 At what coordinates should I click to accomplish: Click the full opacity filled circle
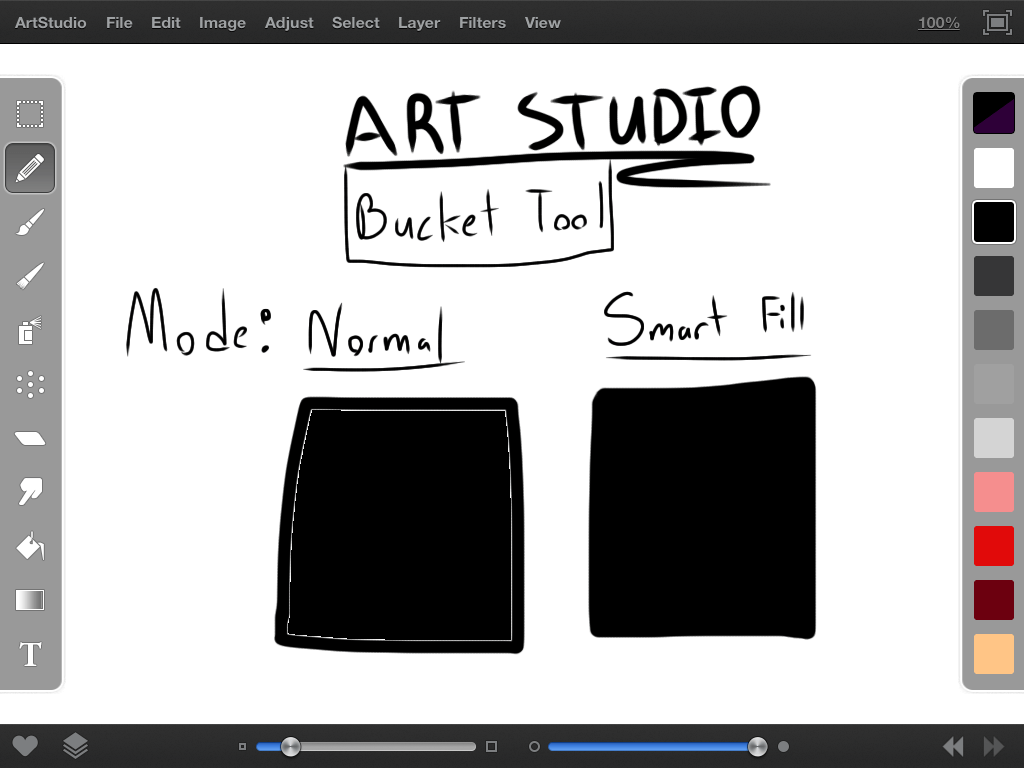tap(784, 746)
